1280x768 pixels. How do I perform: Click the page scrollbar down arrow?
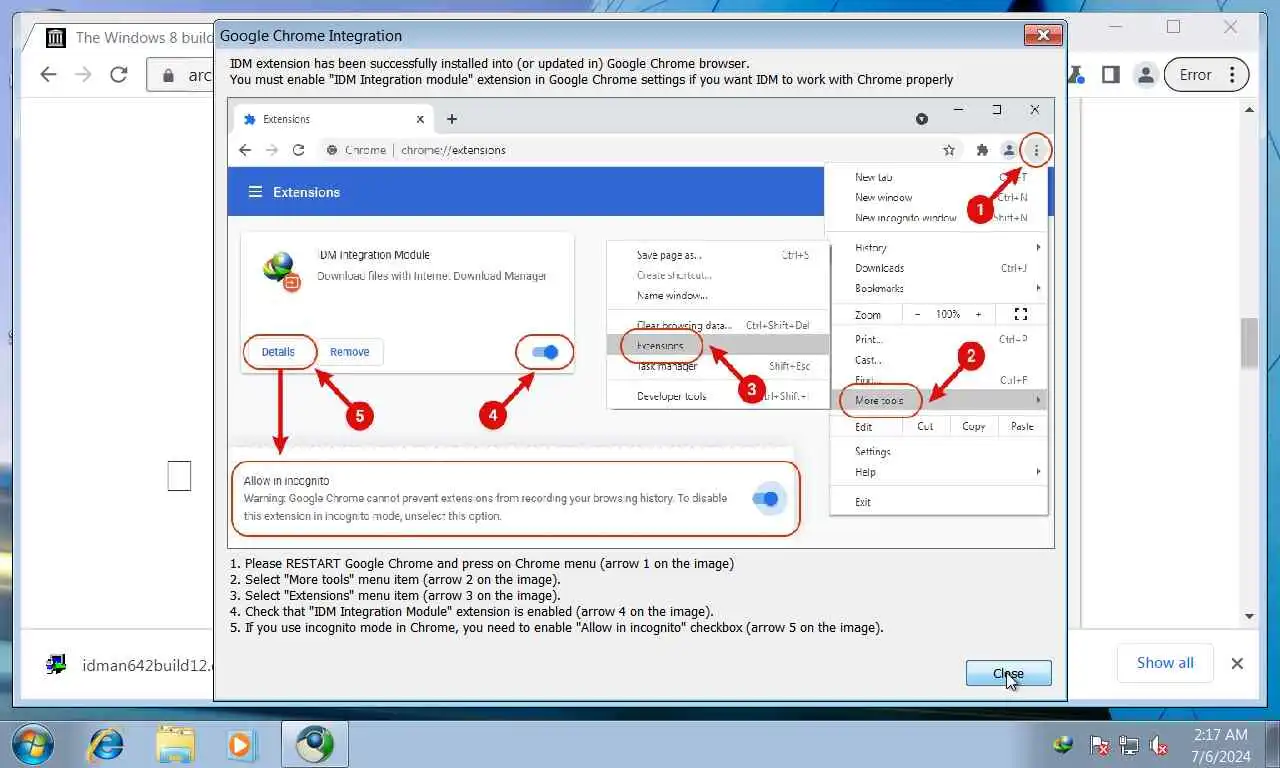[1249, 616]
